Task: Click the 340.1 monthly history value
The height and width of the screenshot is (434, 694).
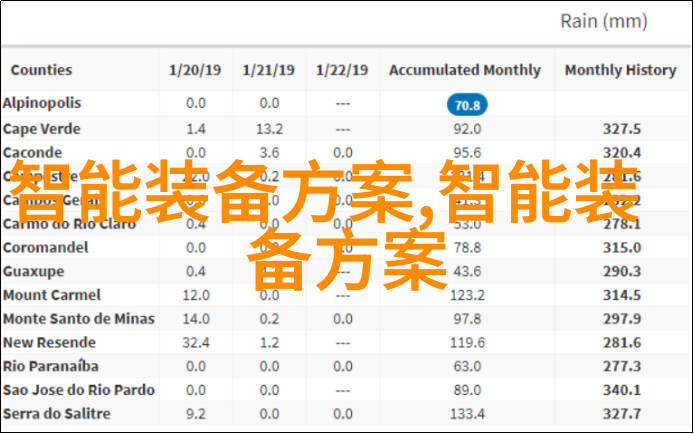Action: (x=621, y=390)
